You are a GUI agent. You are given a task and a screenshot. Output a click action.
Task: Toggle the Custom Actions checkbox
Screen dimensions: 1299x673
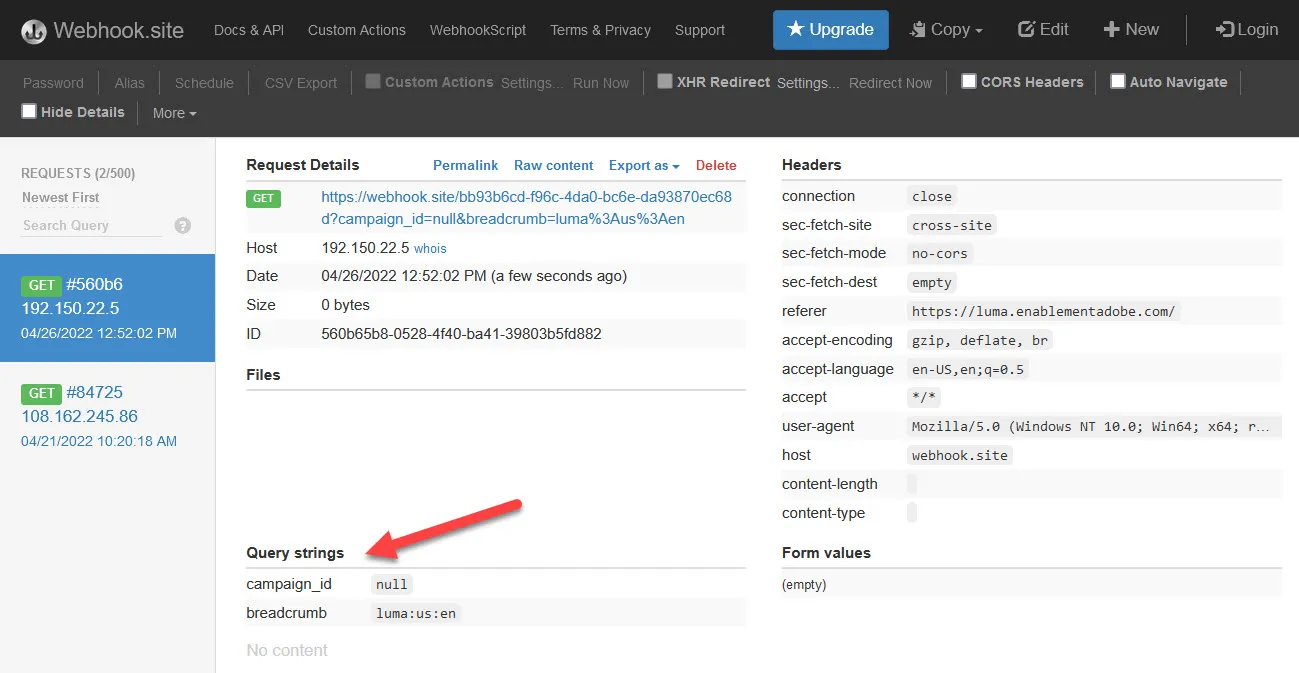click(x=373, y=82)
